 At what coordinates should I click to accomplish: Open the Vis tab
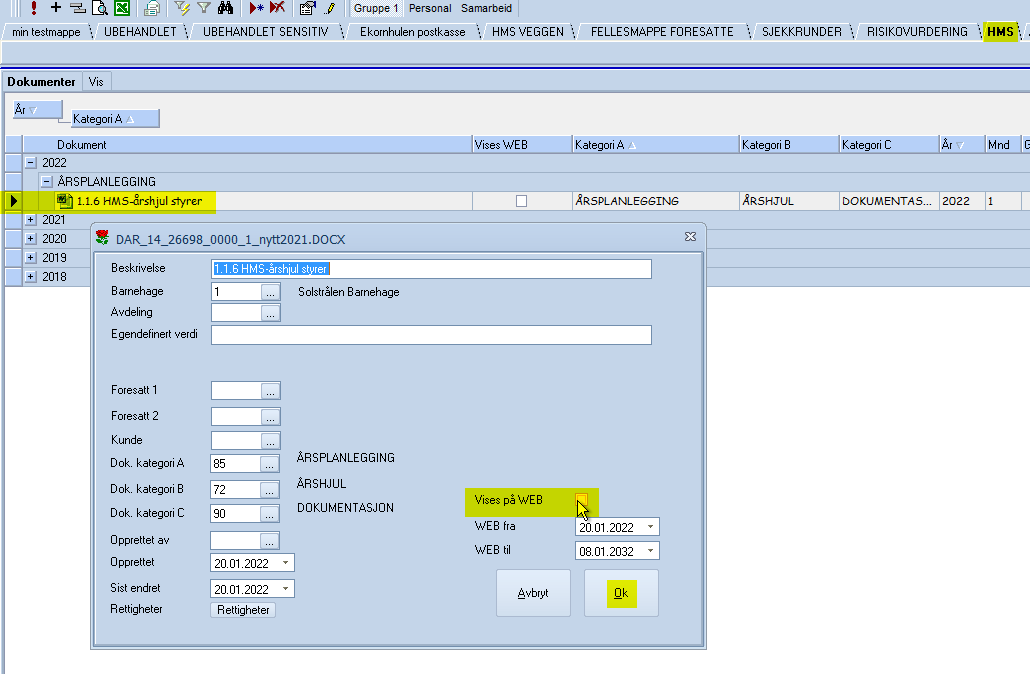[x=96, y=81]
